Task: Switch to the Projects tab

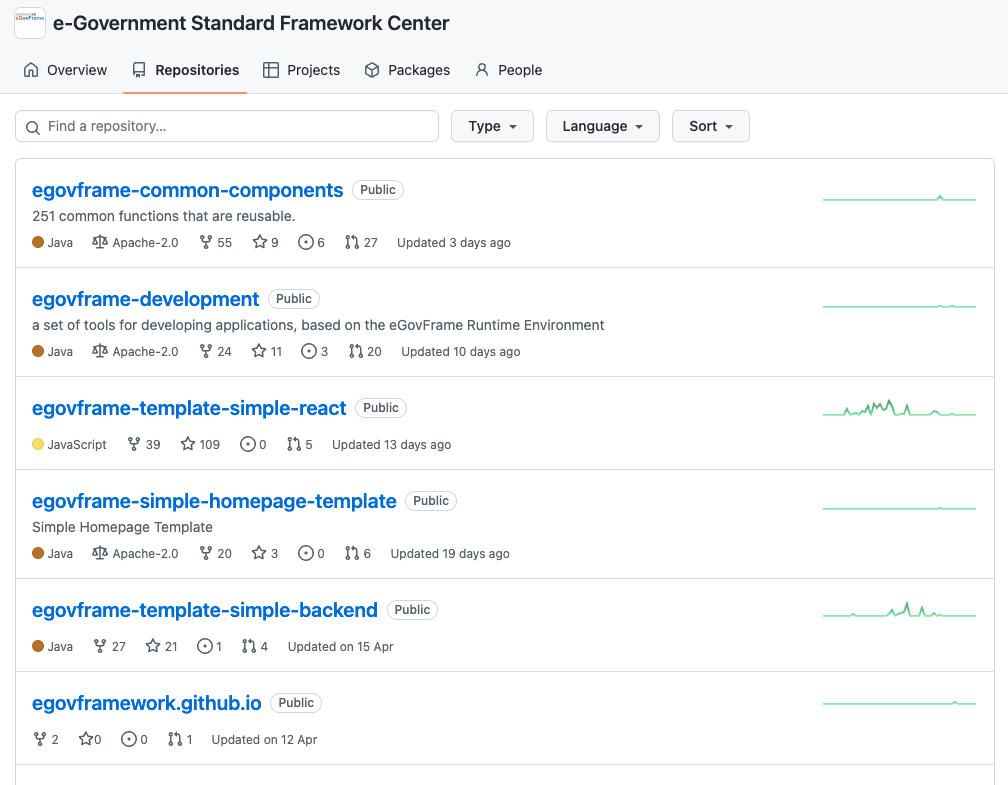Action: tap(302, 70)
